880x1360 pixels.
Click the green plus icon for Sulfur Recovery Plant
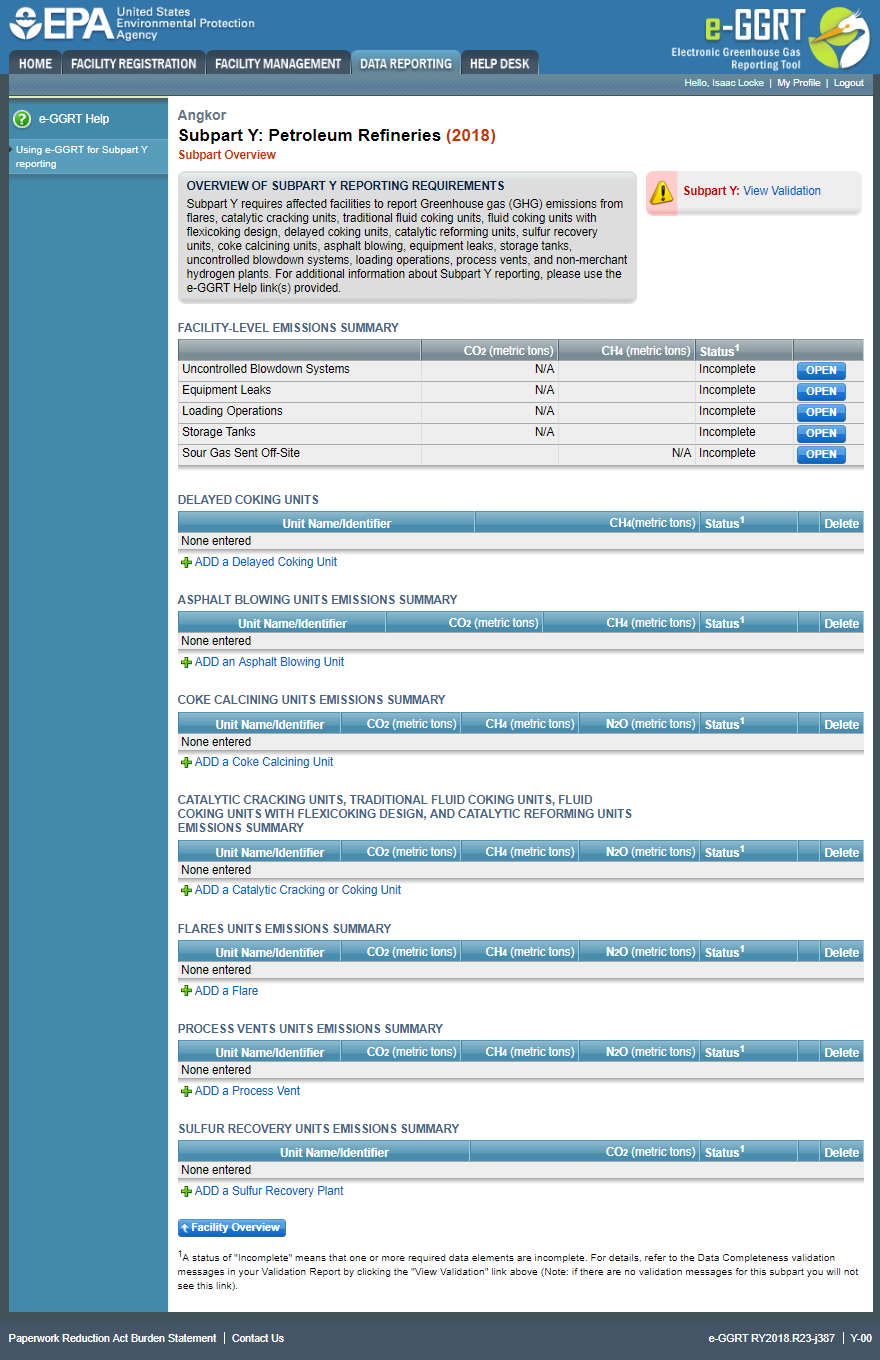click(186, 1191)
